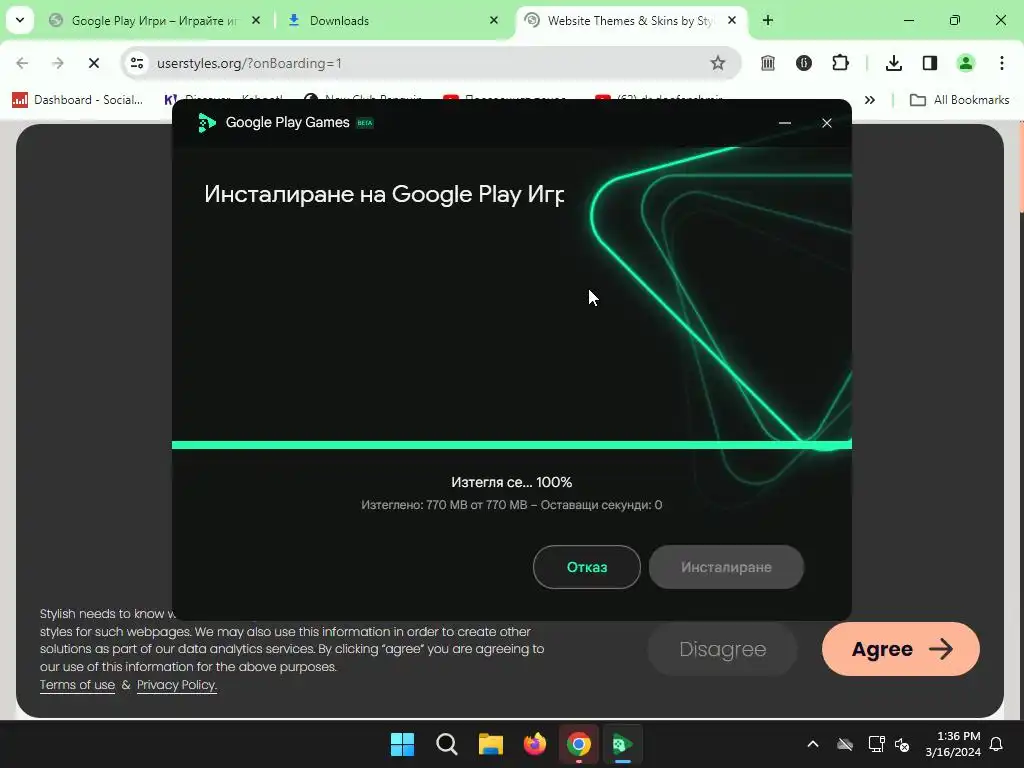Screen dimensions: 1024x768
Task: Close the Google Play Игри tab
Action: pos(255,20)
